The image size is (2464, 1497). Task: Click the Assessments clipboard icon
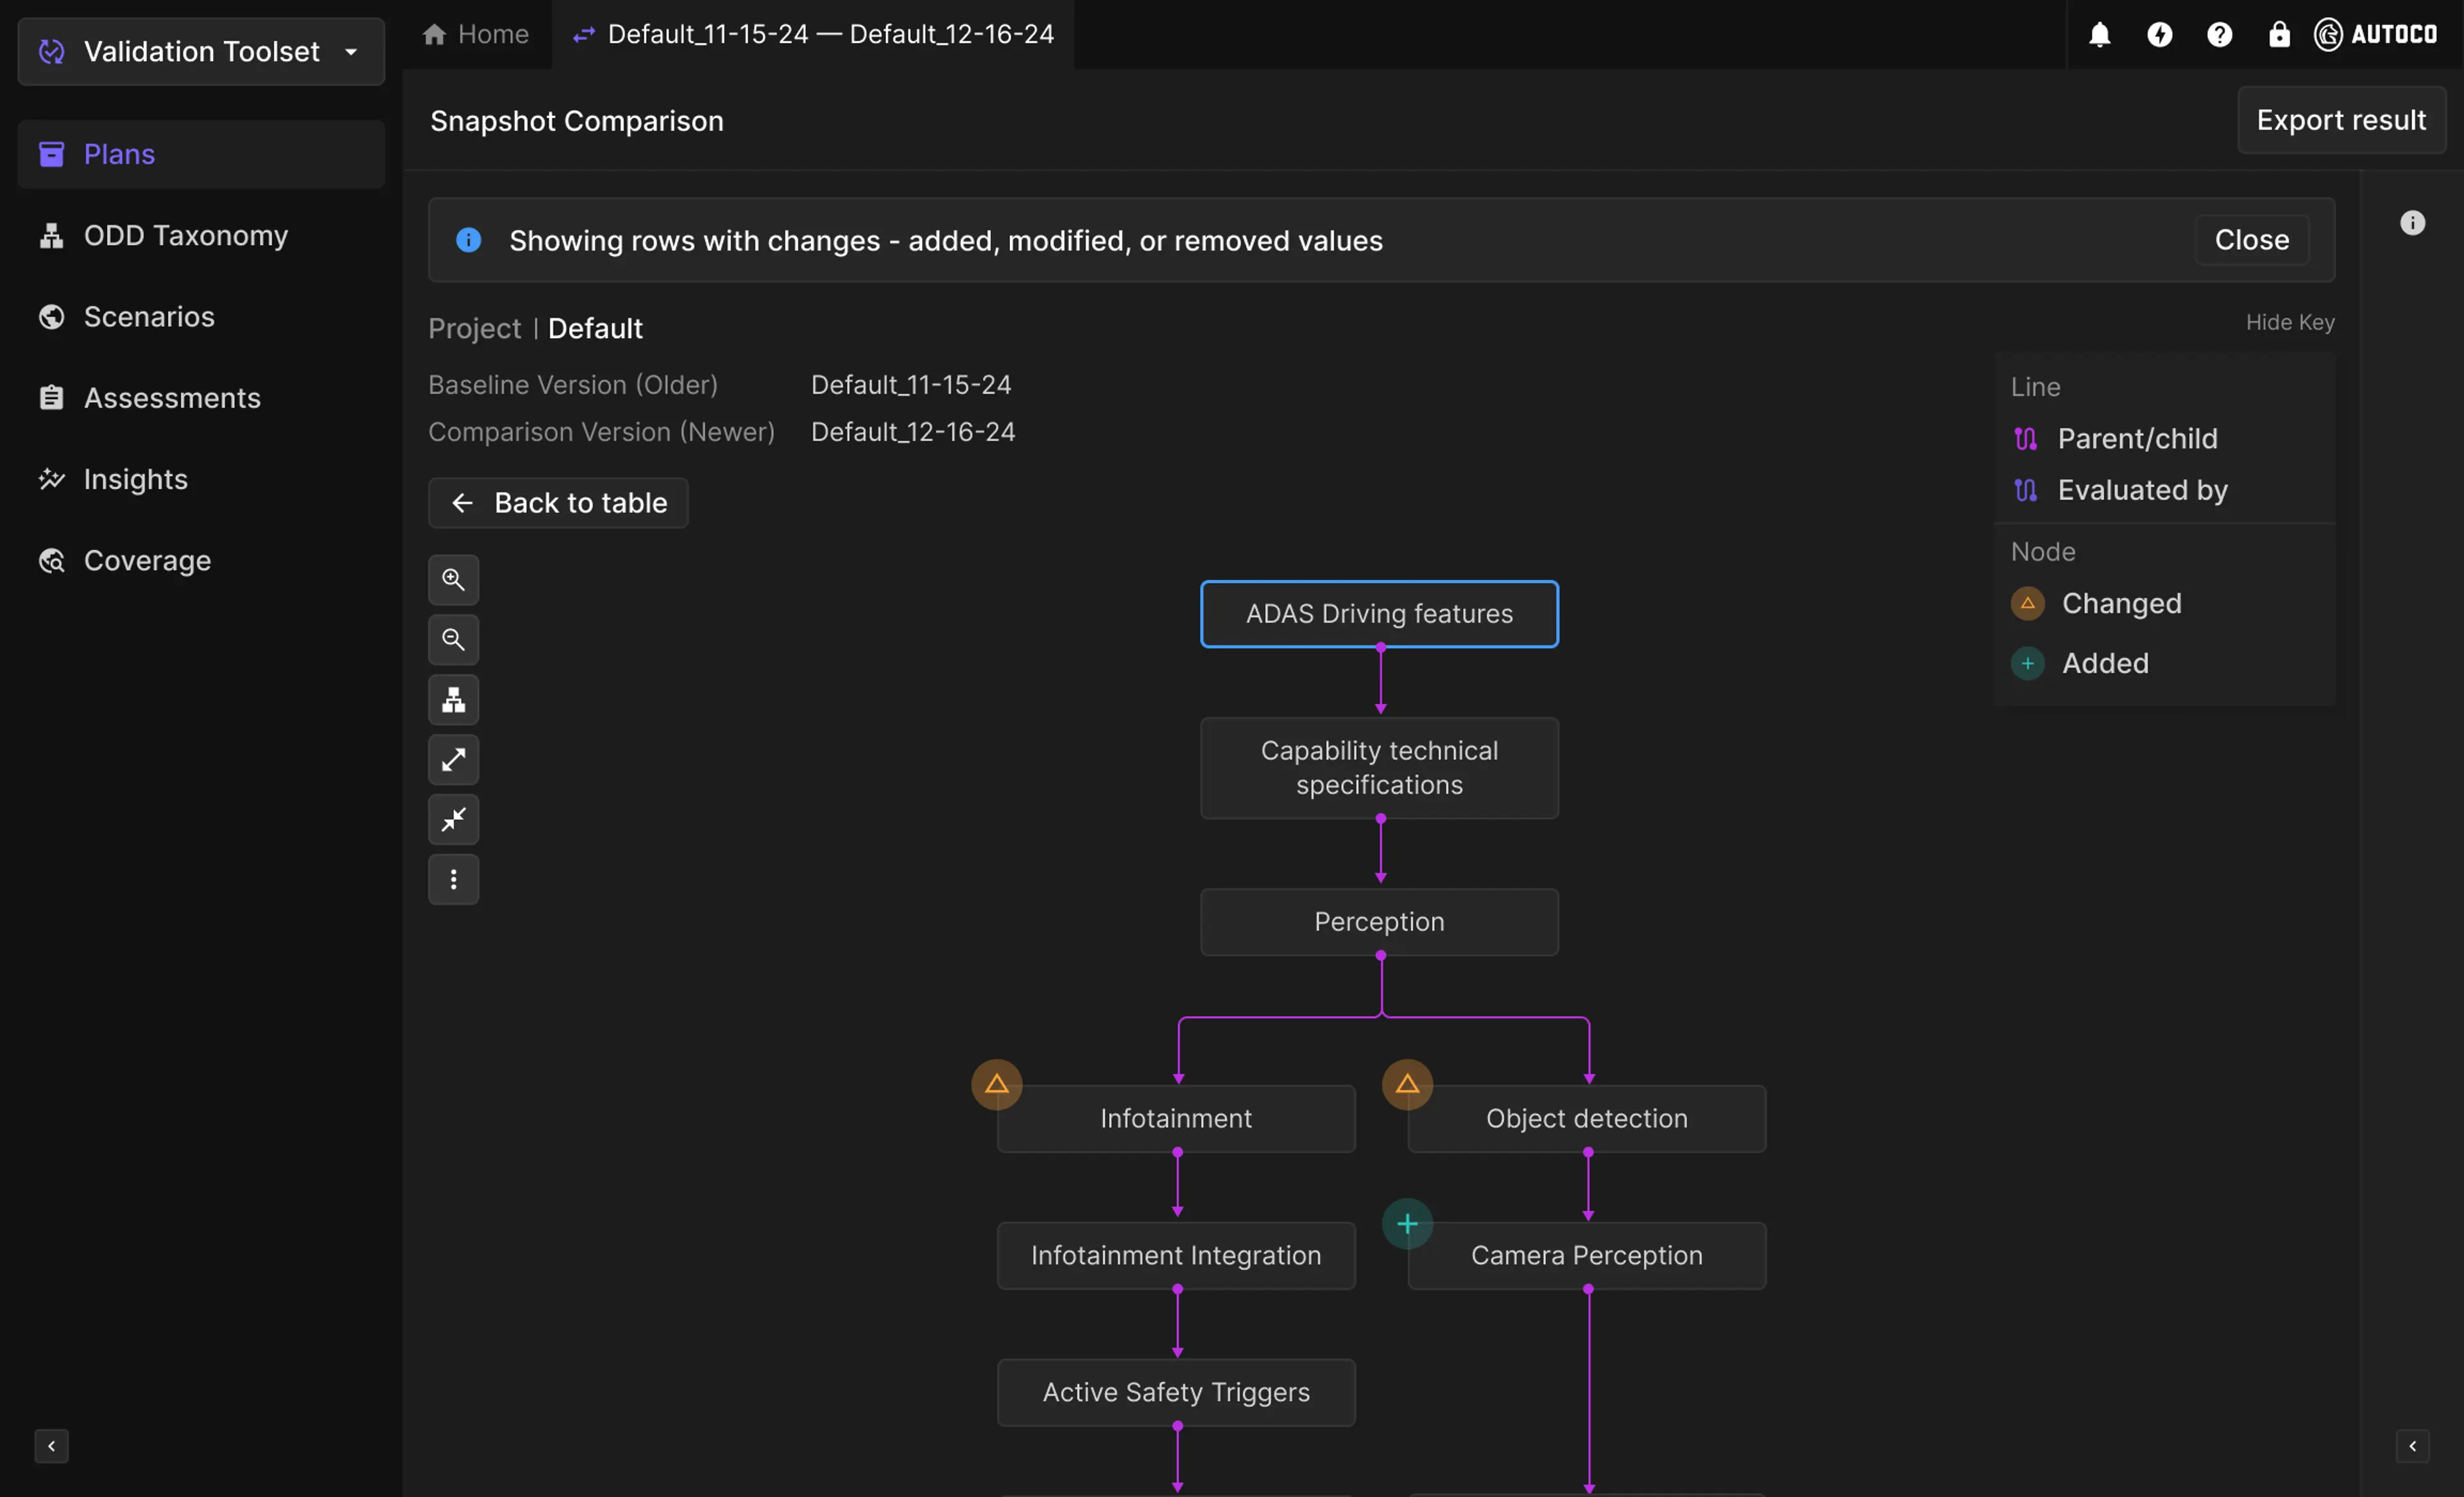pos(51,398)
